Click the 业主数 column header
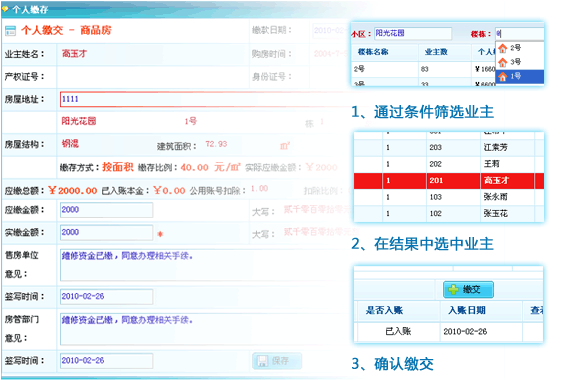Screen dimensions: 585x380 436,52
